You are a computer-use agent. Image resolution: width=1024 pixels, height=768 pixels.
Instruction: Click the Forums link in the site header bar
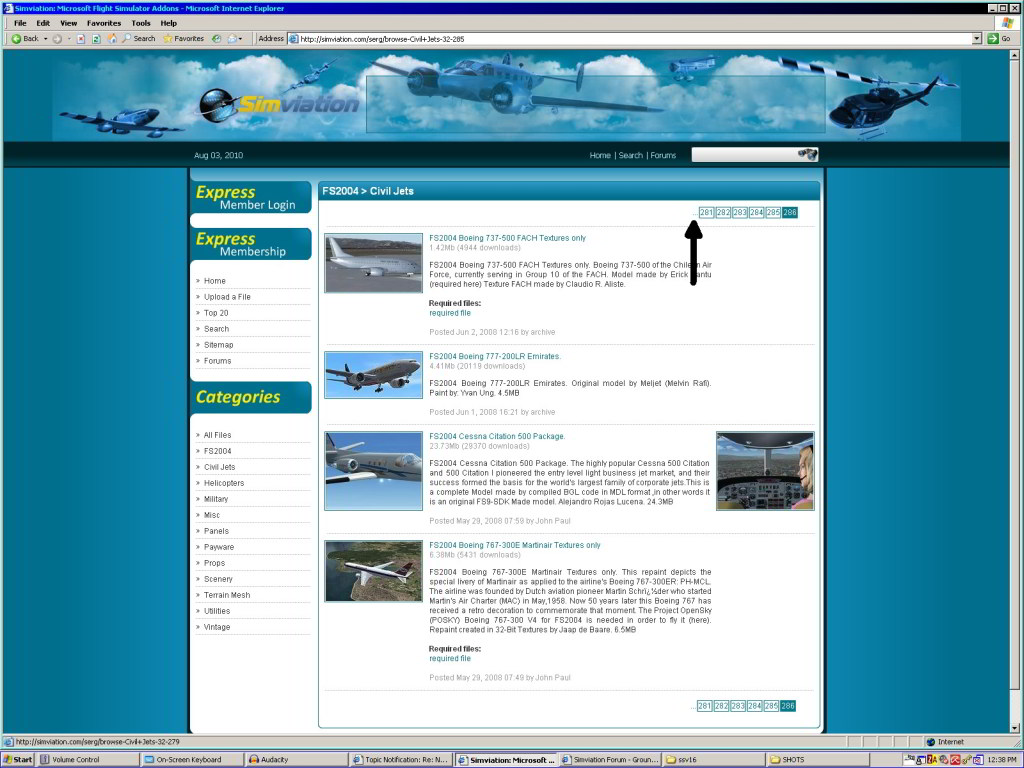[663, 155]
